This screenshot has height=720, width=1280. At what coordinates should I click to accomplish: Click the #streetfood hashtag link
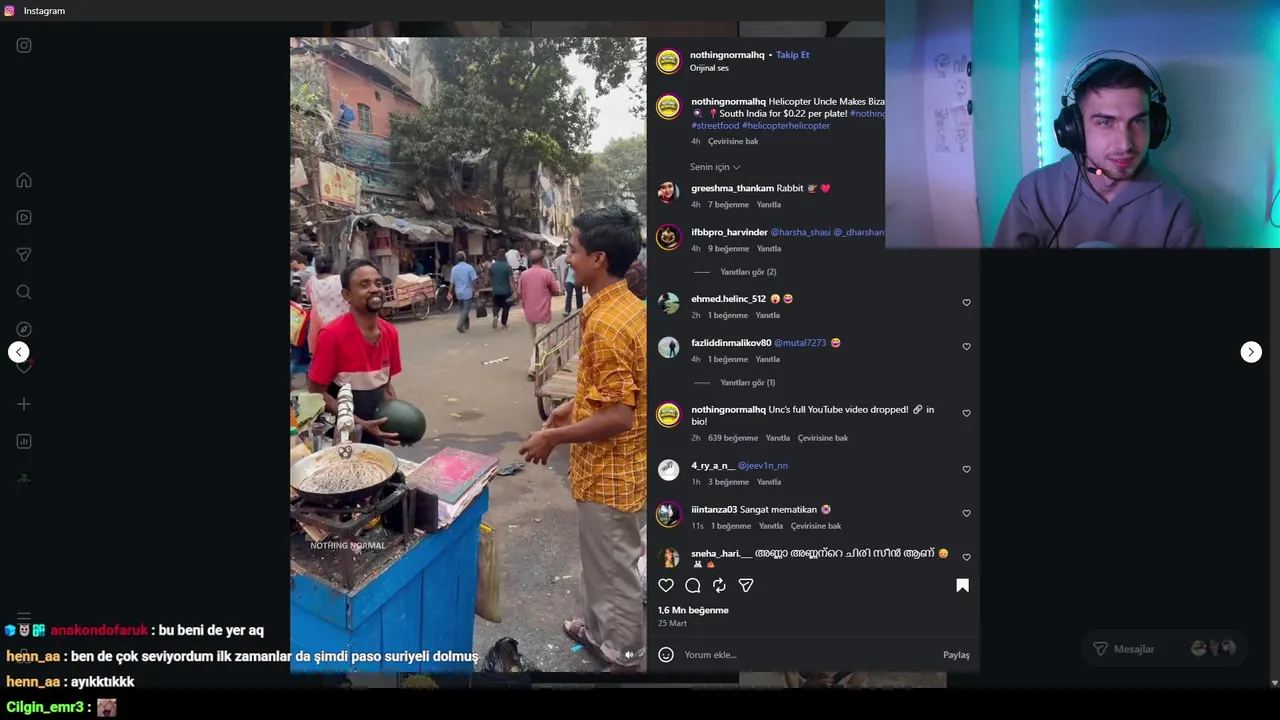click(x=715, y=126)
